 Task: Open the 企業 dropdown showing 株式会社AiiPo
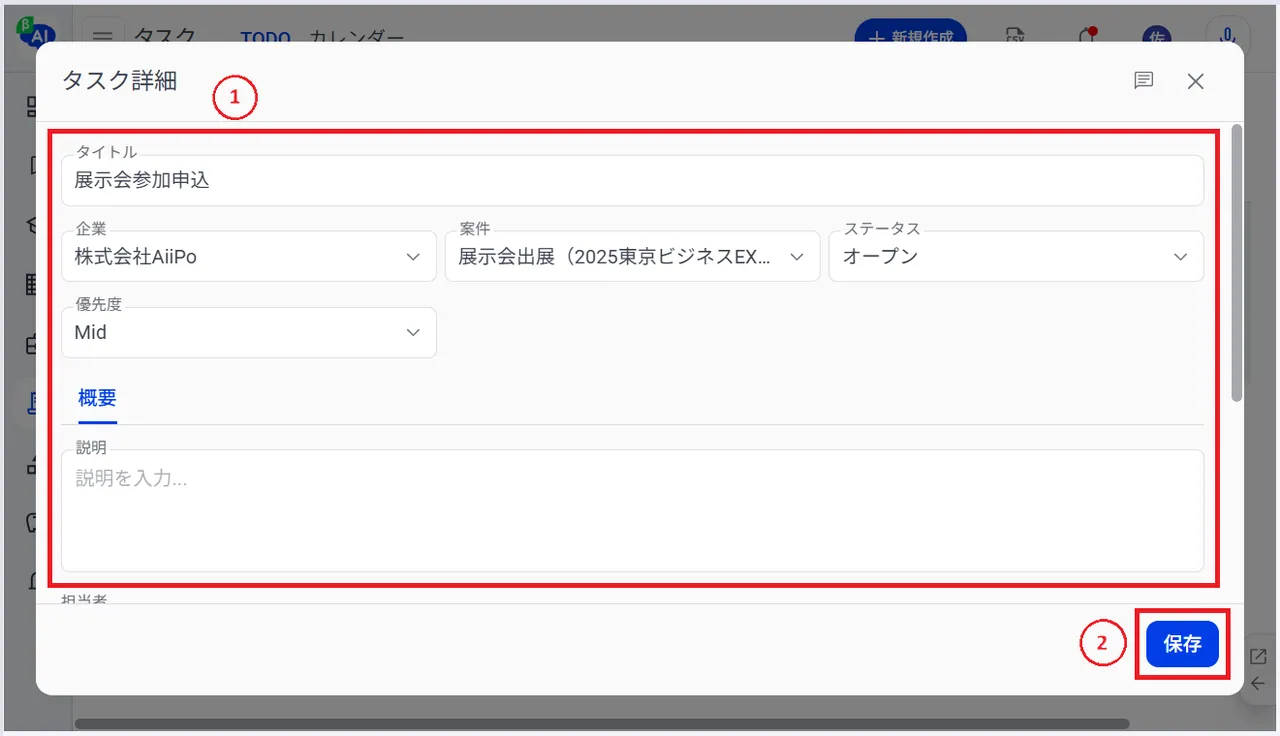pos(249,257)
